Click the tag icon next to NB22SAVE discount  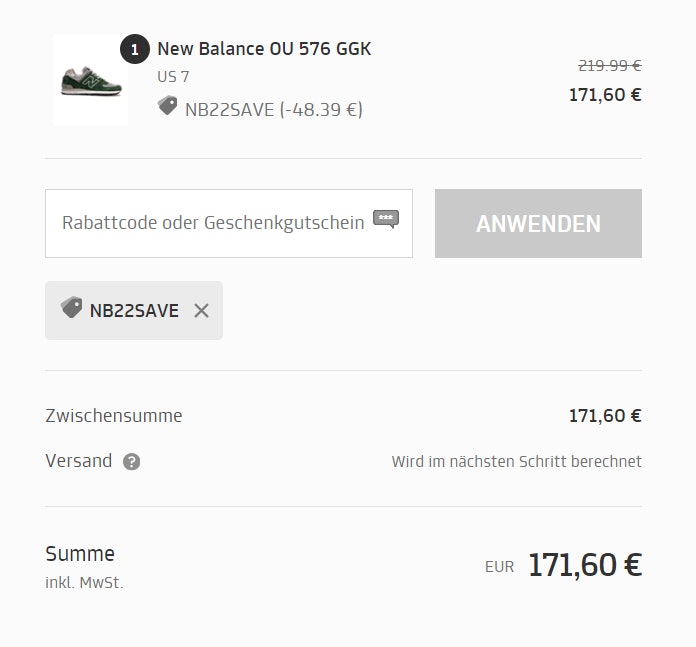point(168,106)
